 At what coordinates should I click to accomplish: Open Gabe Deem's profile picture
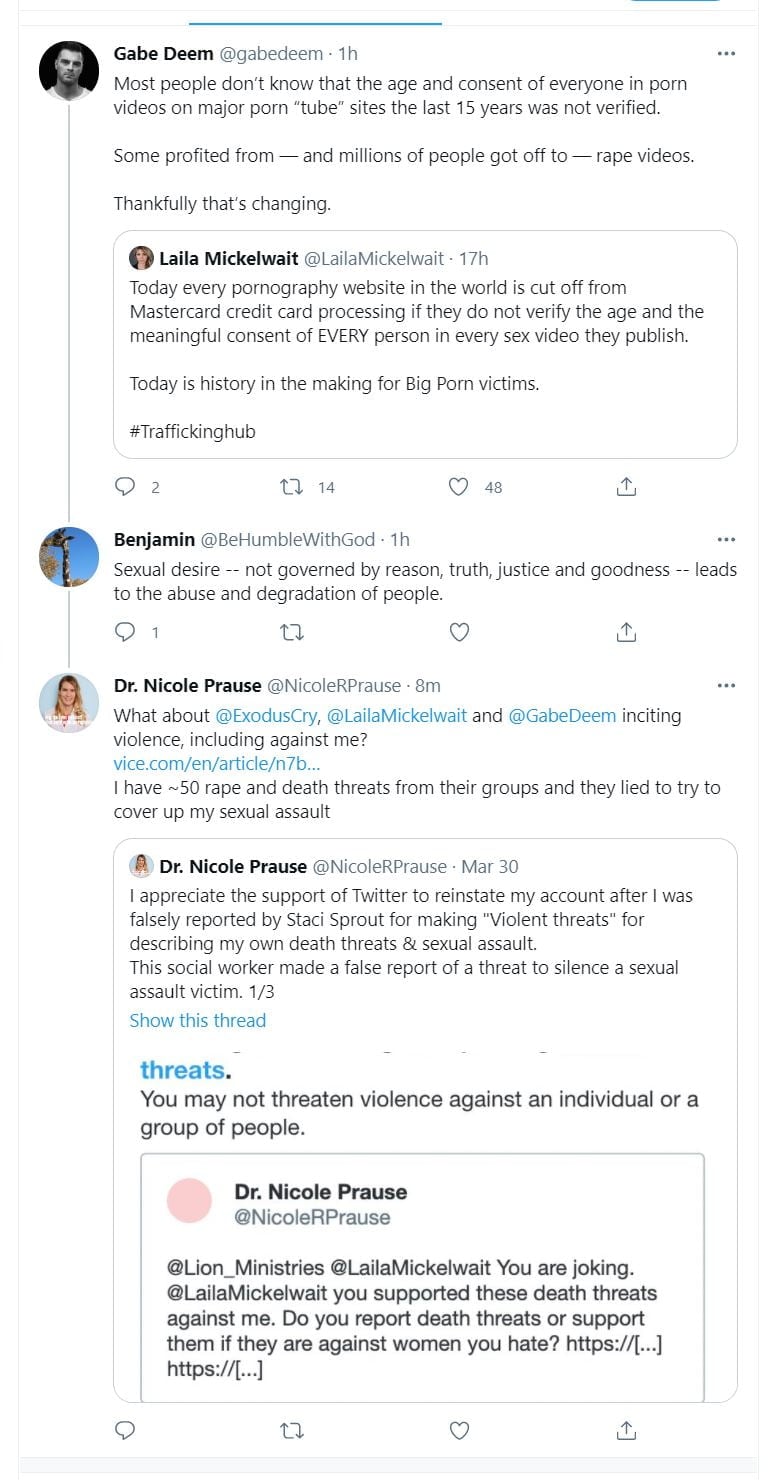(68, 71)
